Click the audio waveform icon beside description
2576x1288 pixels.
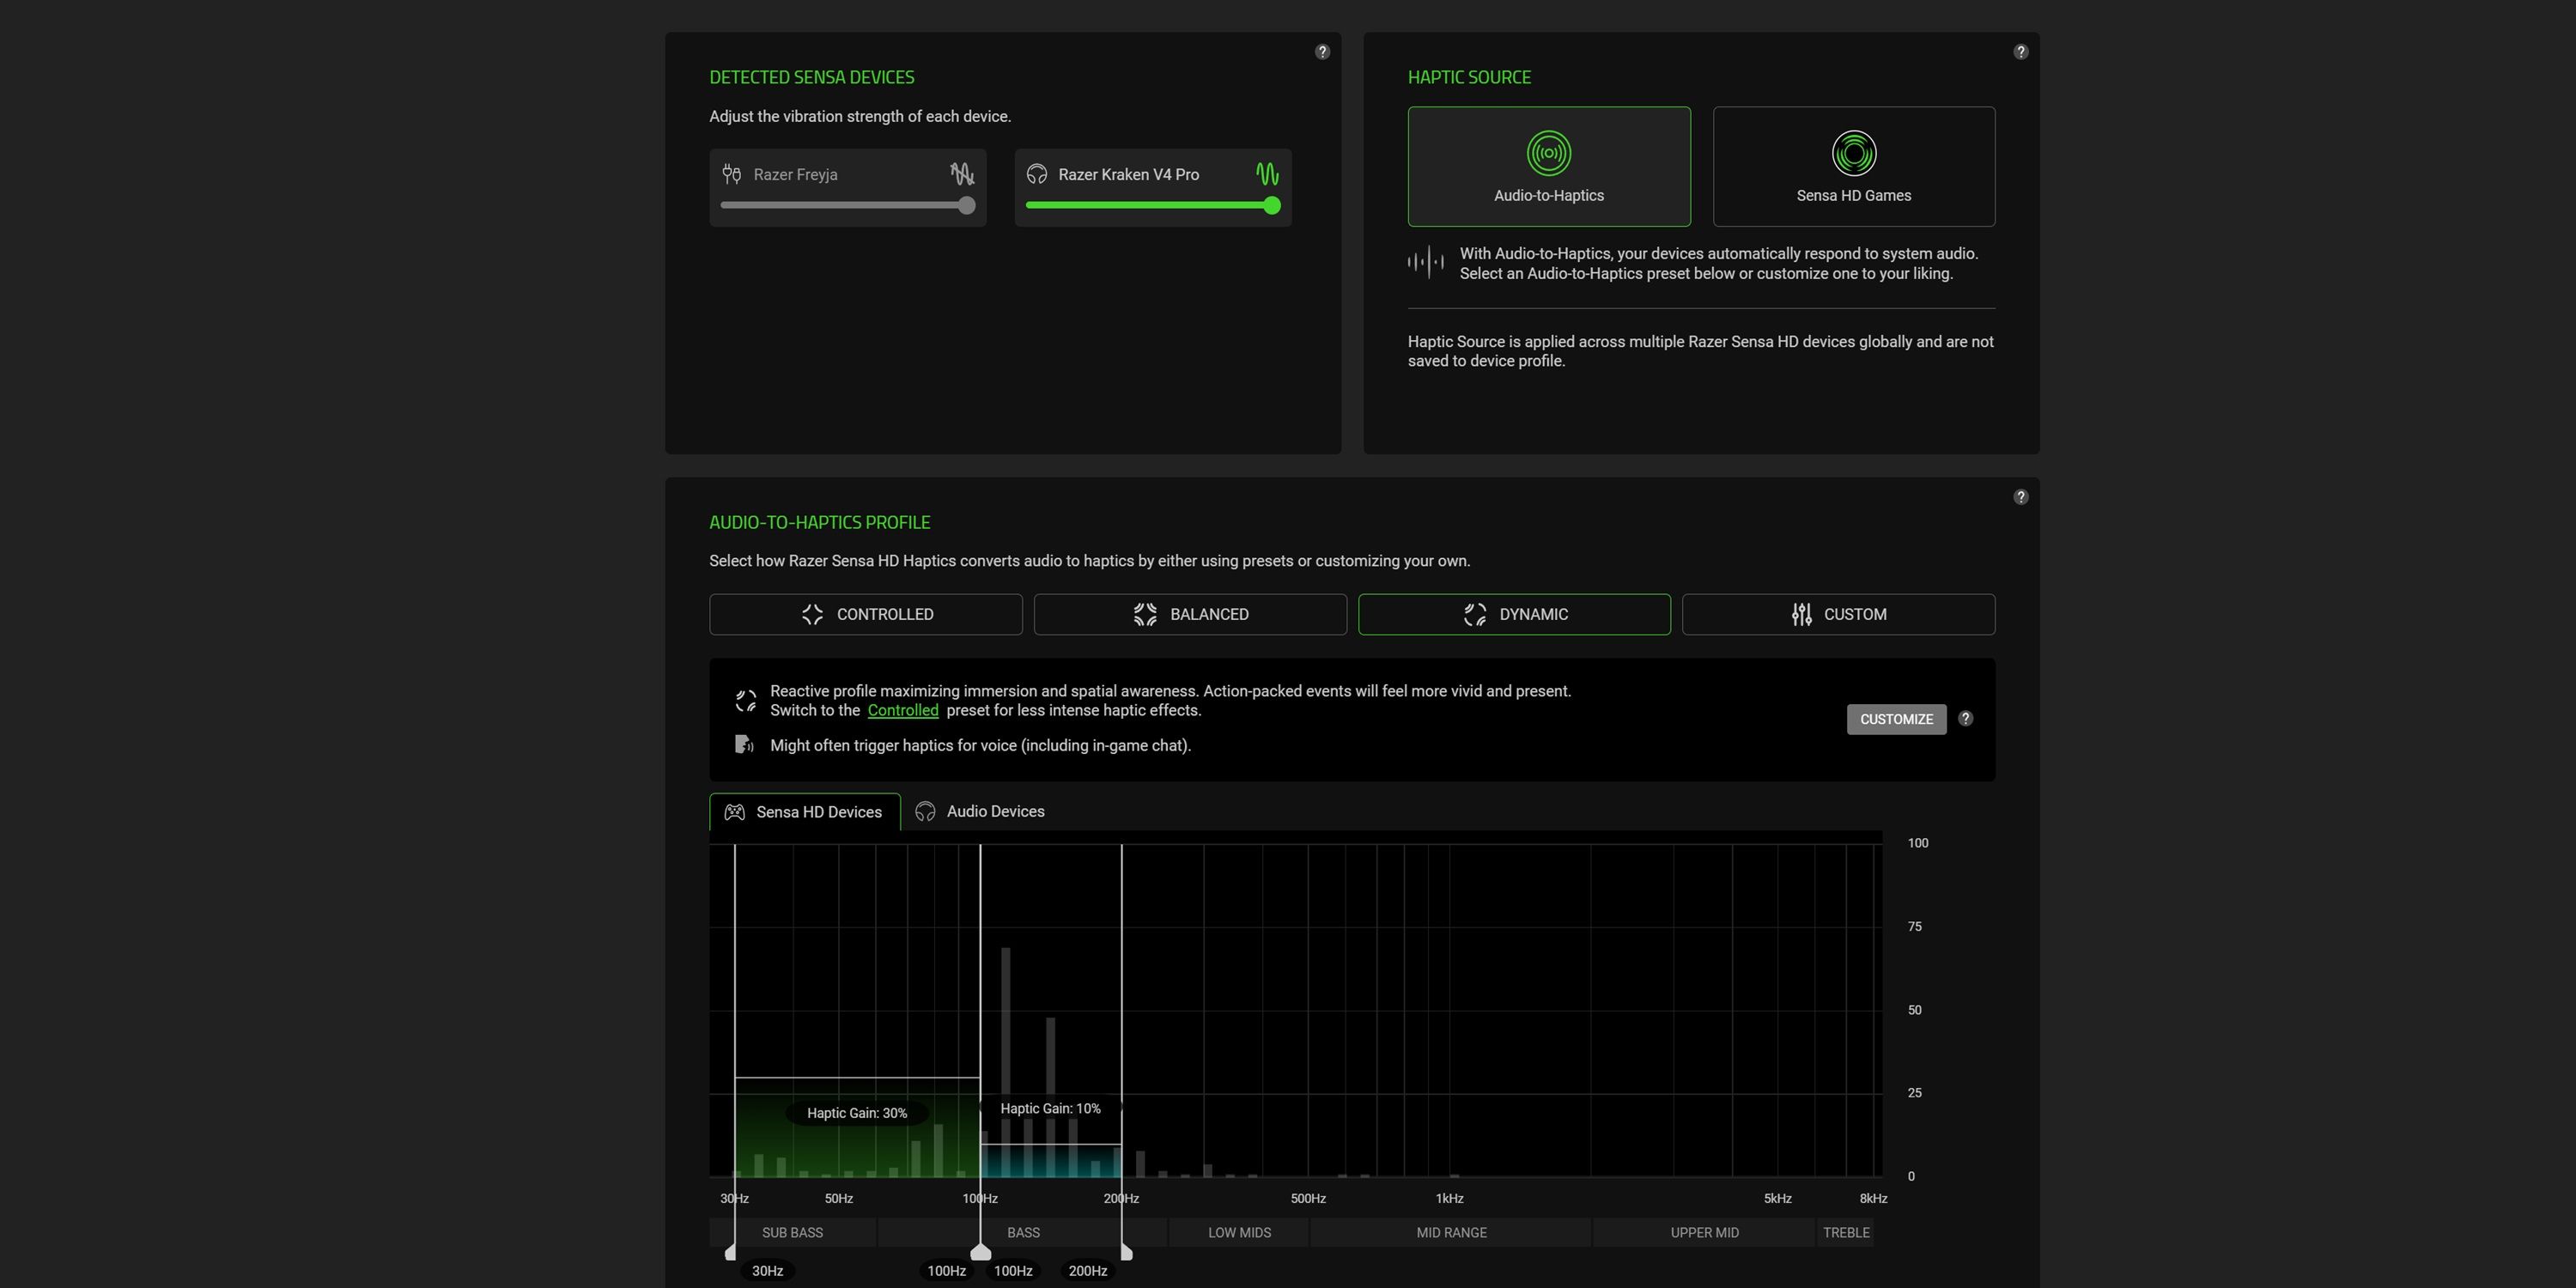coord(1425,263)
